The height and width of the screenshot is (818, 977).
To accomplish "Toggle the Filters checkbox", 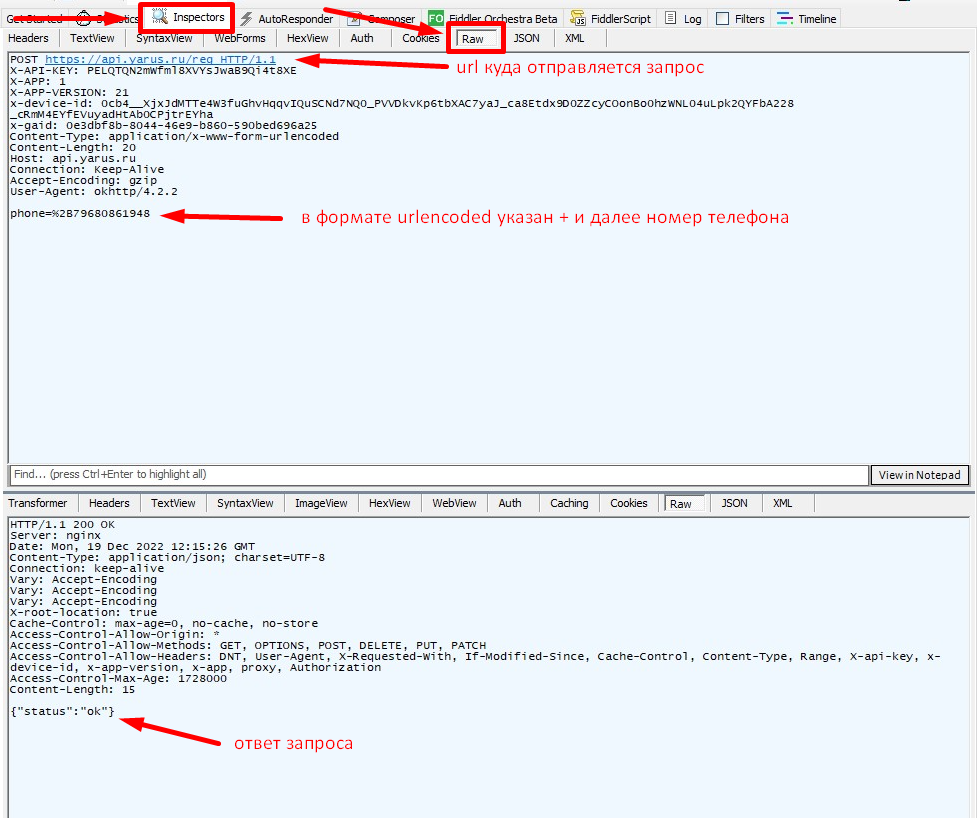I will 722,19.
